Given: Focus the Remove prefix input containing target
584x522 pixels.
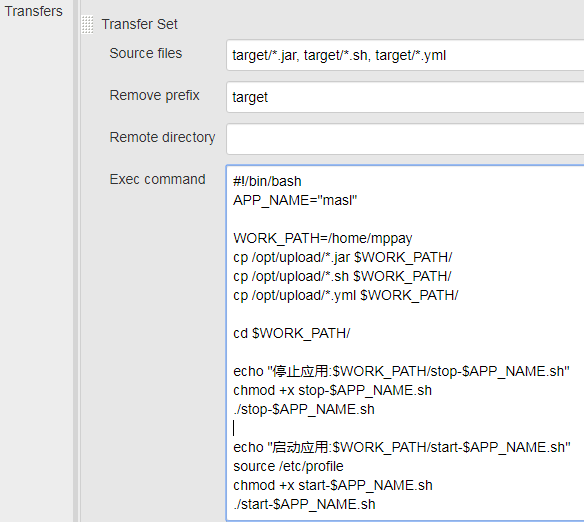Looking at the screenshot, I should 405,97.
